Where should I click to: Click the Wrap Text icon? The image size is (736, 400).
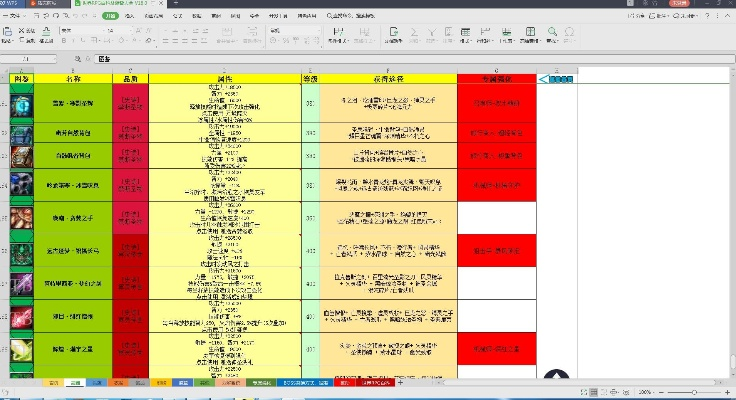252,32
